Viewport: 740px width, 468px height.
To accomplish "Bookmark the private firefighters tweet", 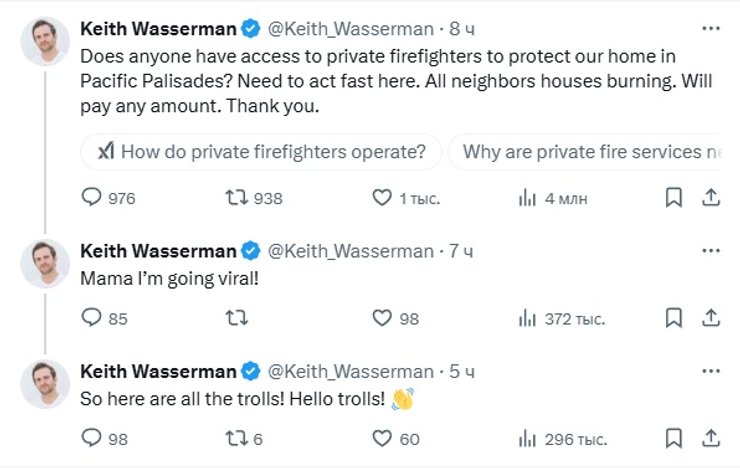I will coord(674,198).
